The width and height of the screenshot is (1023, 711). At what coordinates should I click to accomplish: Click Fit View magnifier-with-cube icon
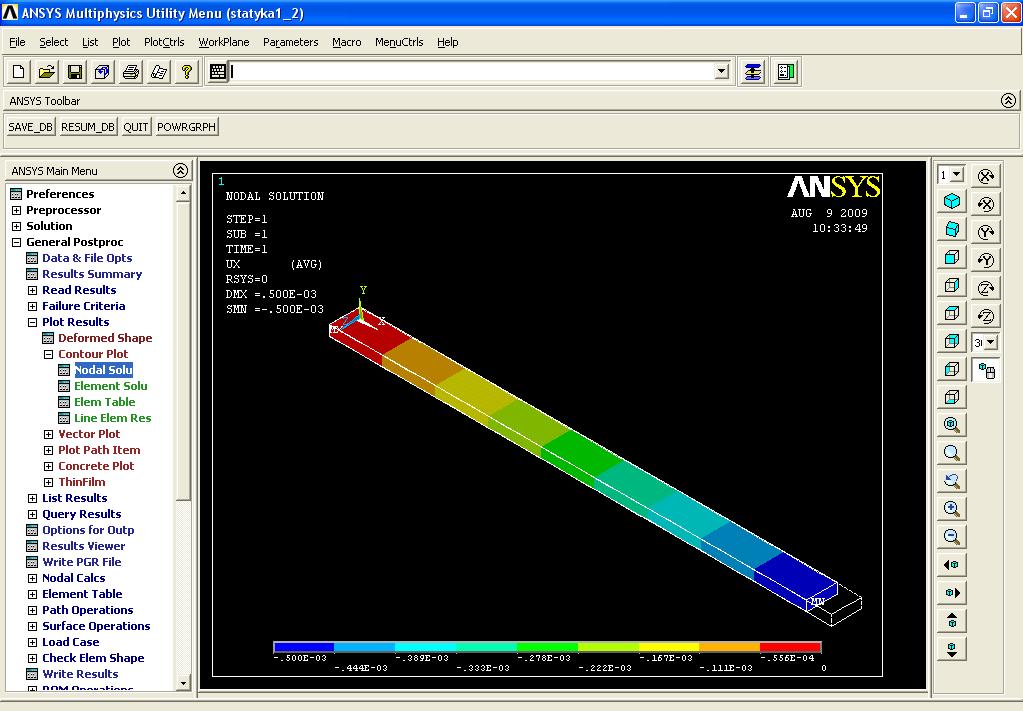[x=952, y=425]
